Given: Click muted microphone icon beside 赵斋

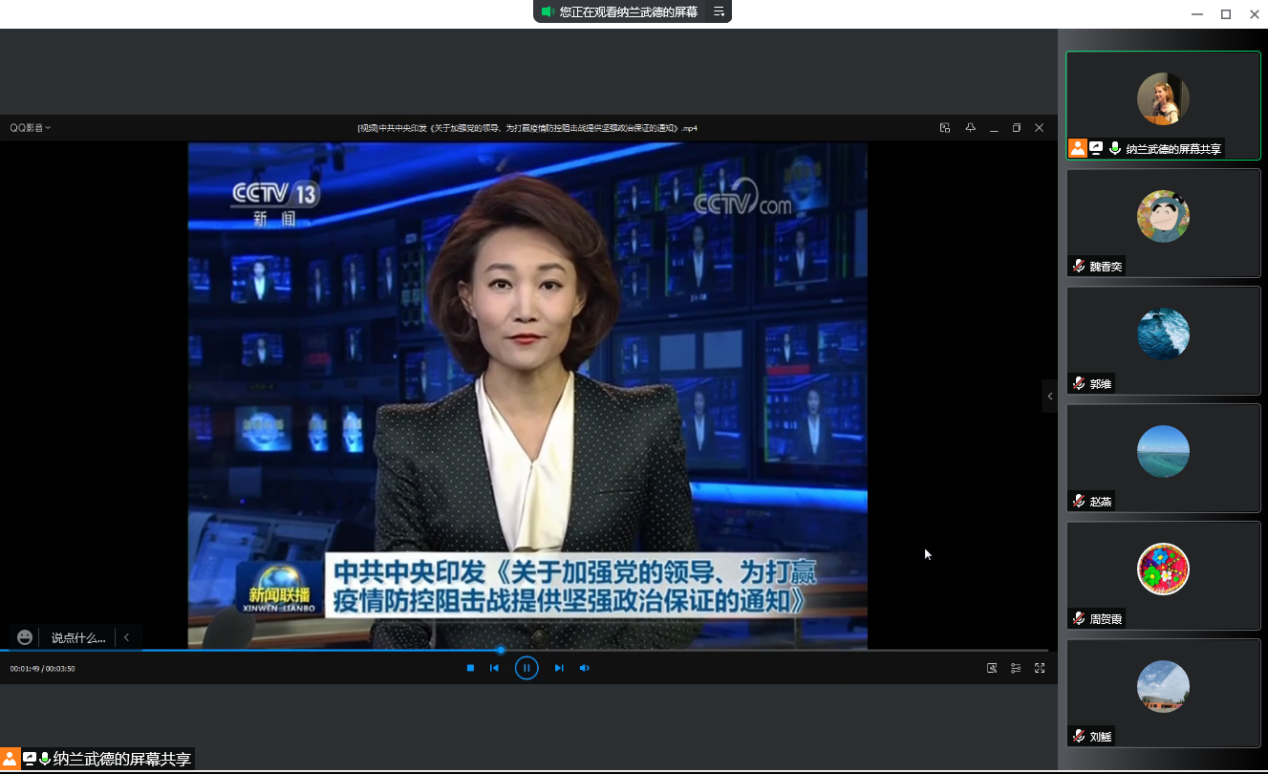Looking at the screenshot, I should (x=1078, y=501).
